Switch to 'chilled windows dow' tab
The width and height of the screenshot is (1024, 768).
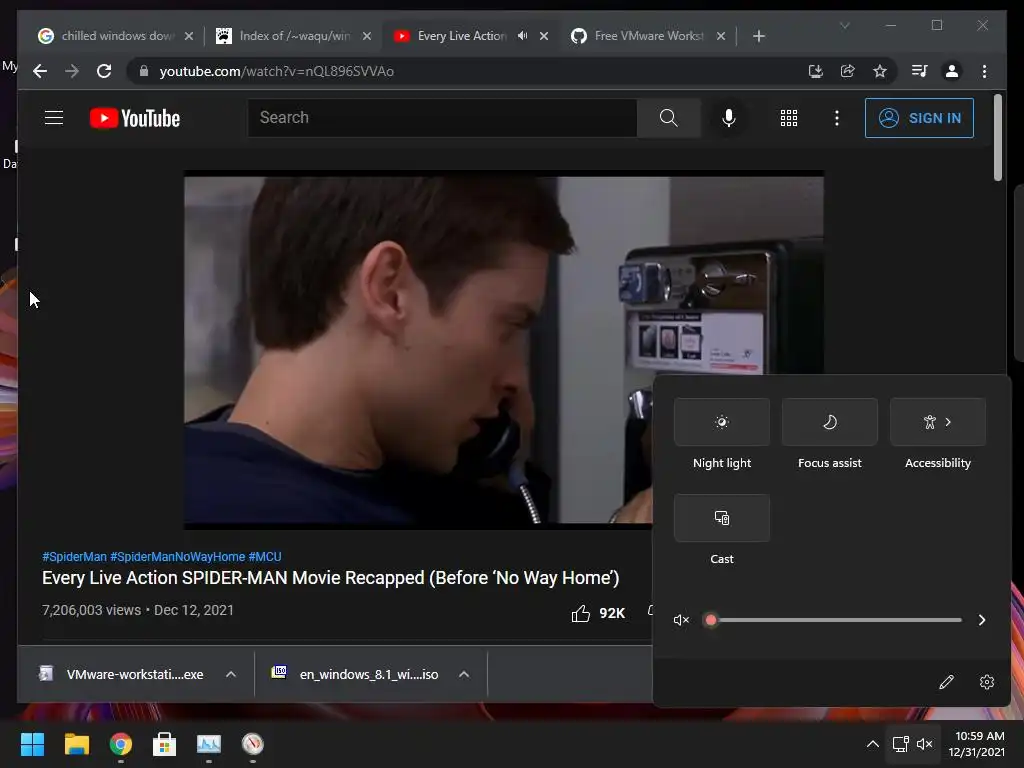116,36
